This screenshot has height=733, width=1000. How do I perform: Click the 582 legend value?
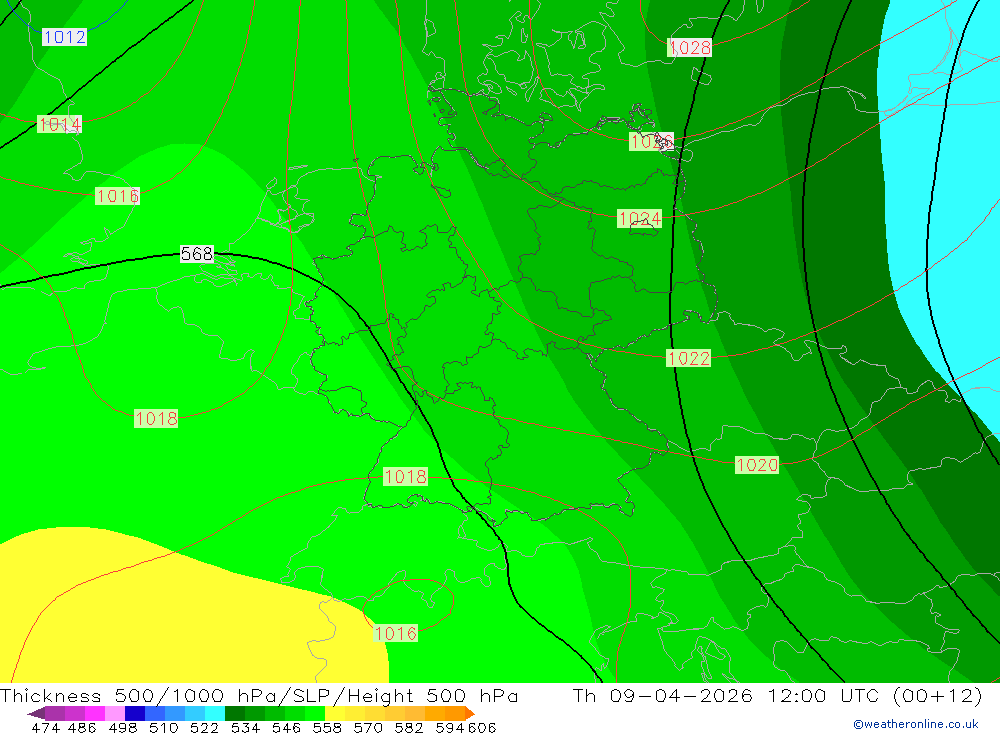pyautogui.click(x=409, y=727)
